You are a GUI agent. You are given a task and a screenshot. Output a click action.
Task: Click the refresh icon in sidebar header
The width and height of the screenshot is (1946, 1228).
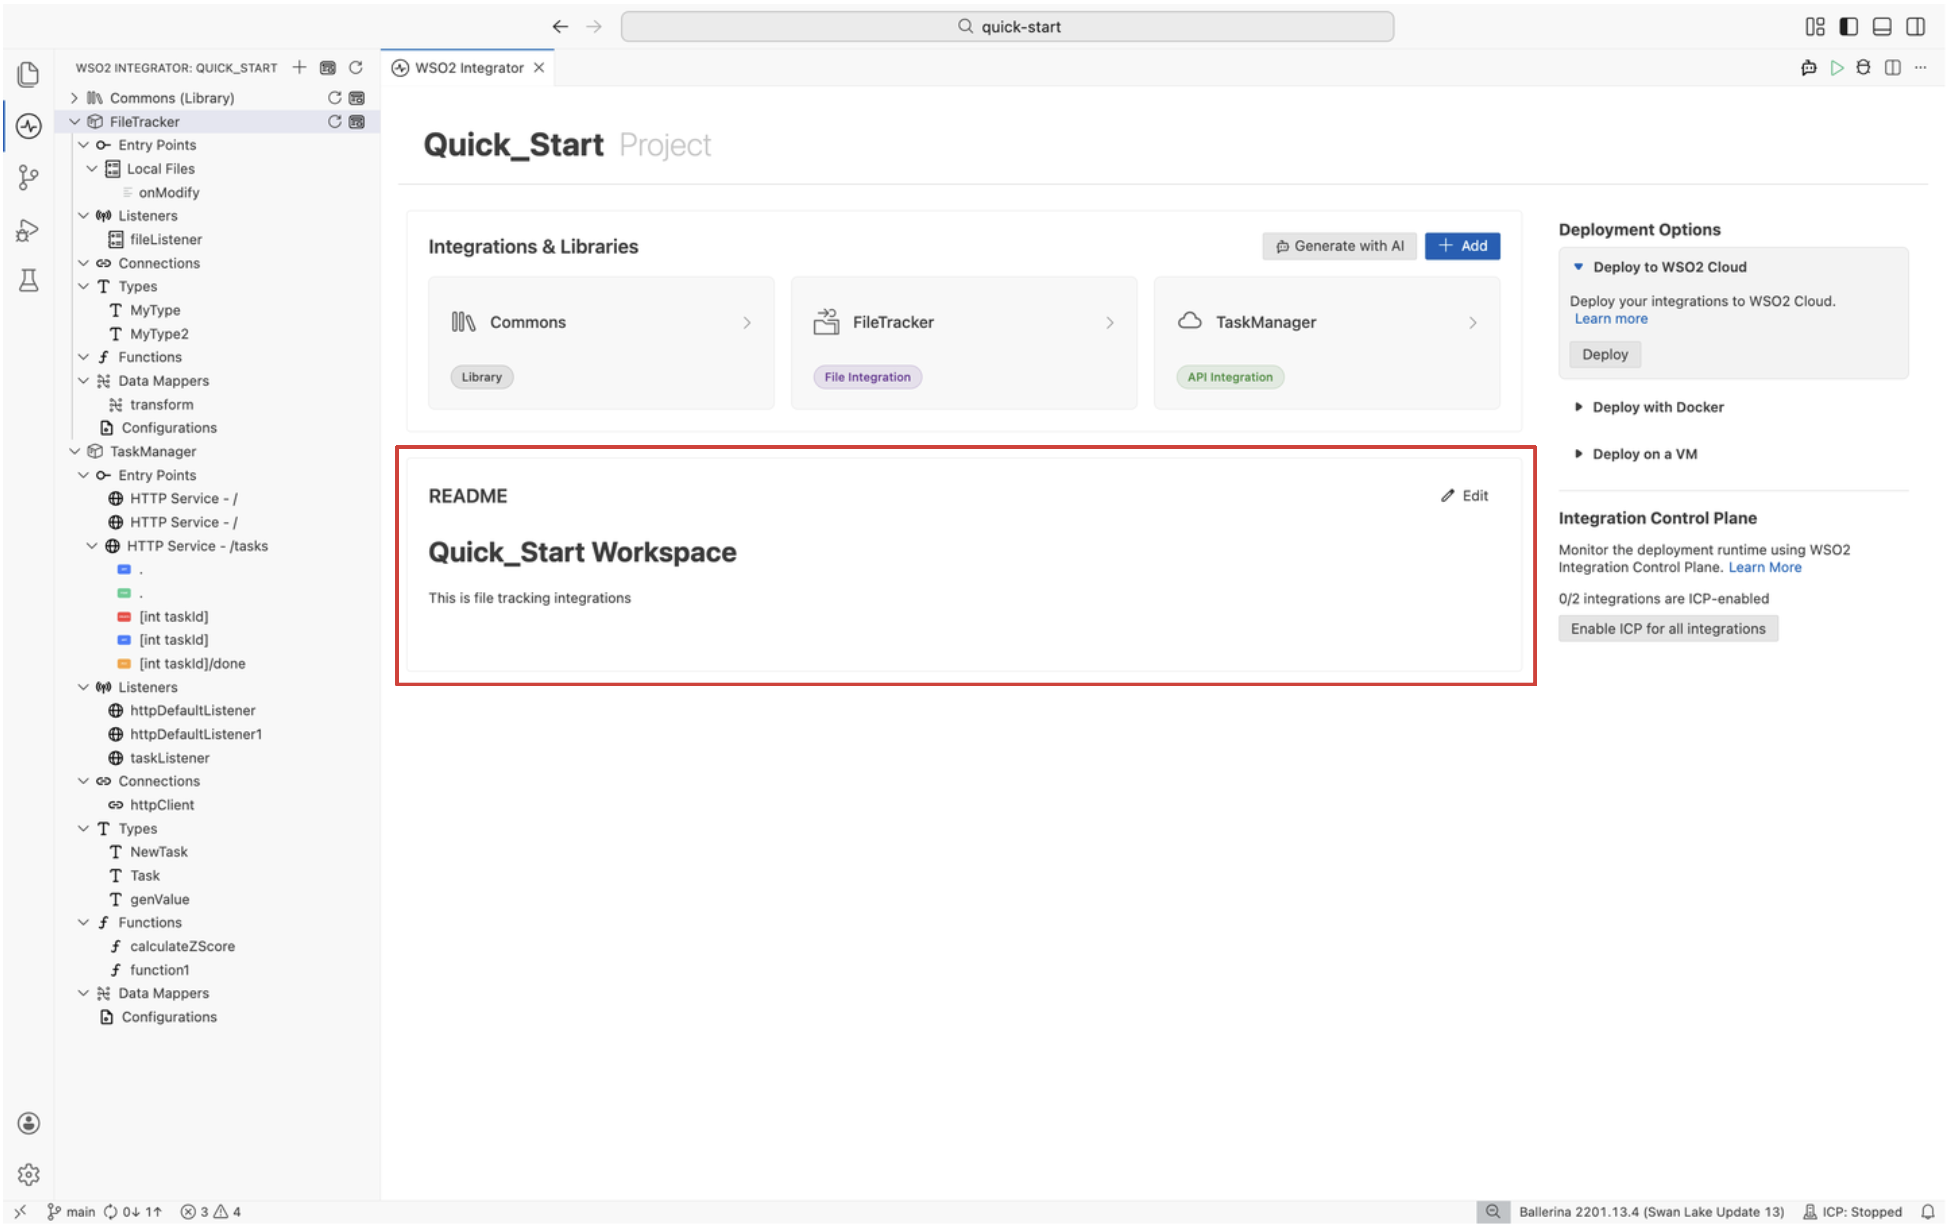[355, 67]
